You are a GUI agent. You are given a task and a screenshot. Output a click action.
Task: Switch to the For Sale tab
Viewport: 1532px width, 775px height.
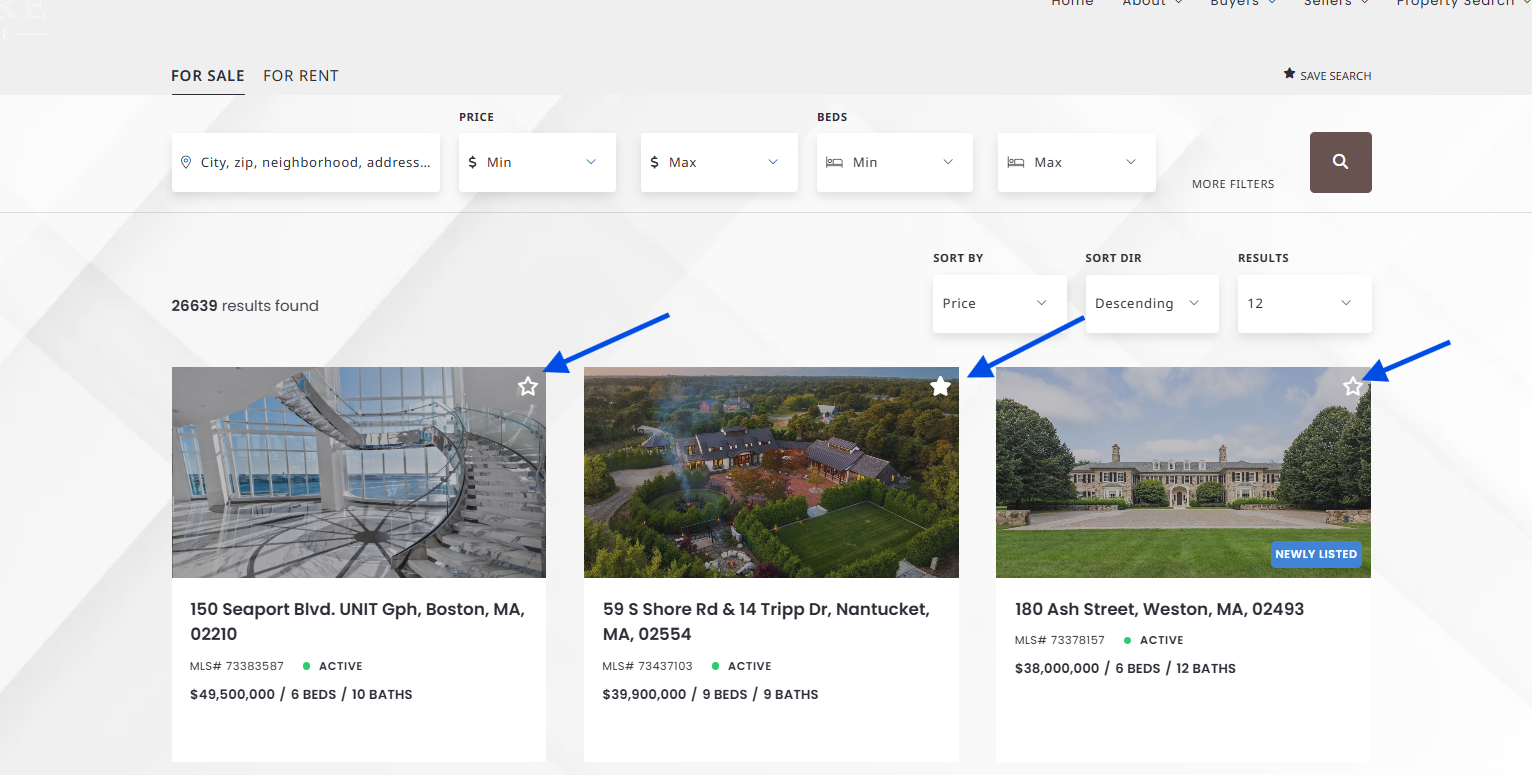208,76
